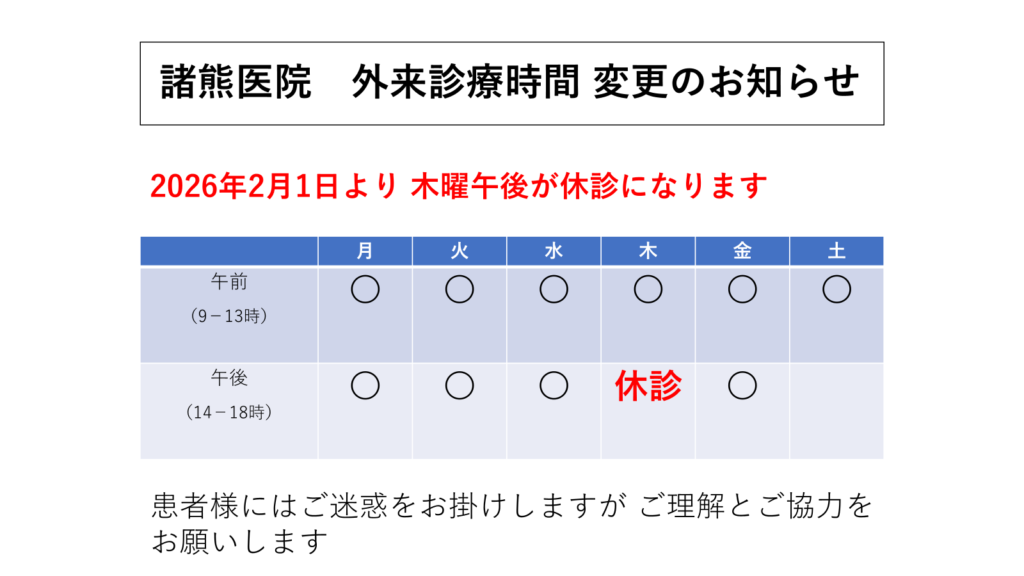This screenshot has width=1024, height=576.
Task: Select the 土 column header
Action: pos(836,252)
